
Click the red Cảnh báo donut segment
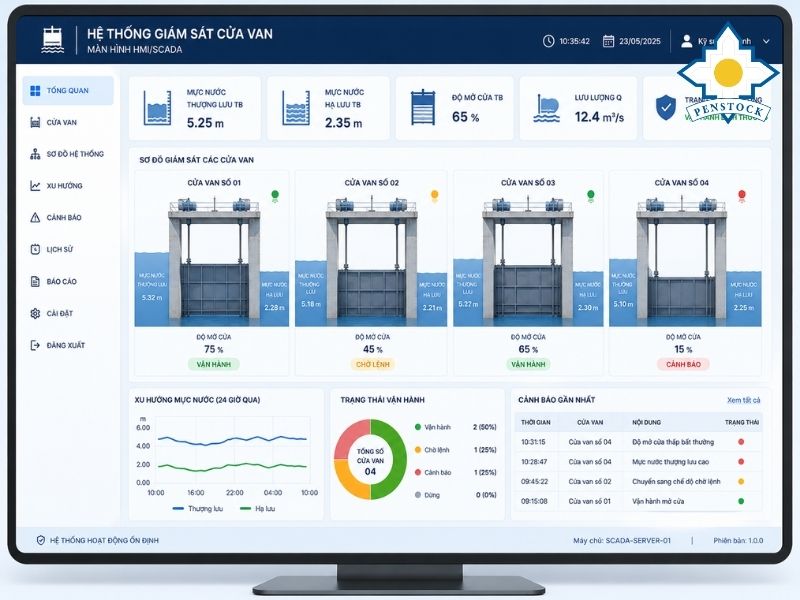(x=349, y=438)
